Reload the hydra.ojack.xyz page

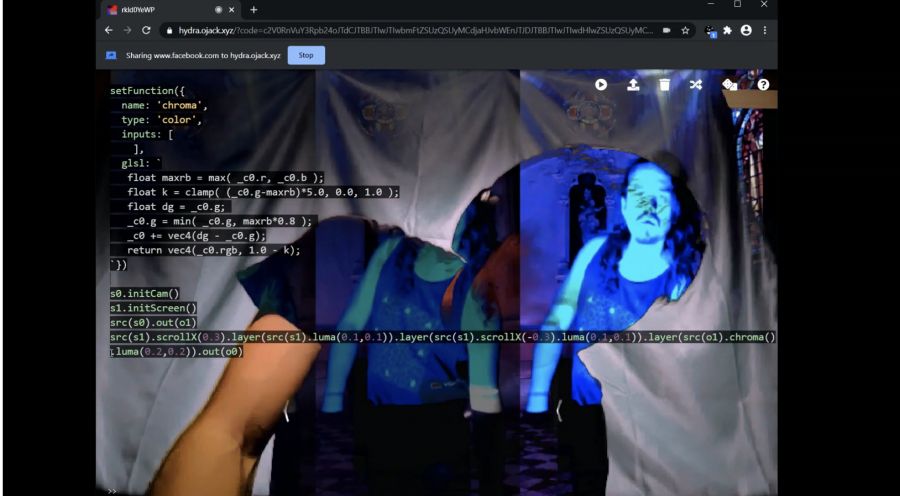coord(146,30)
